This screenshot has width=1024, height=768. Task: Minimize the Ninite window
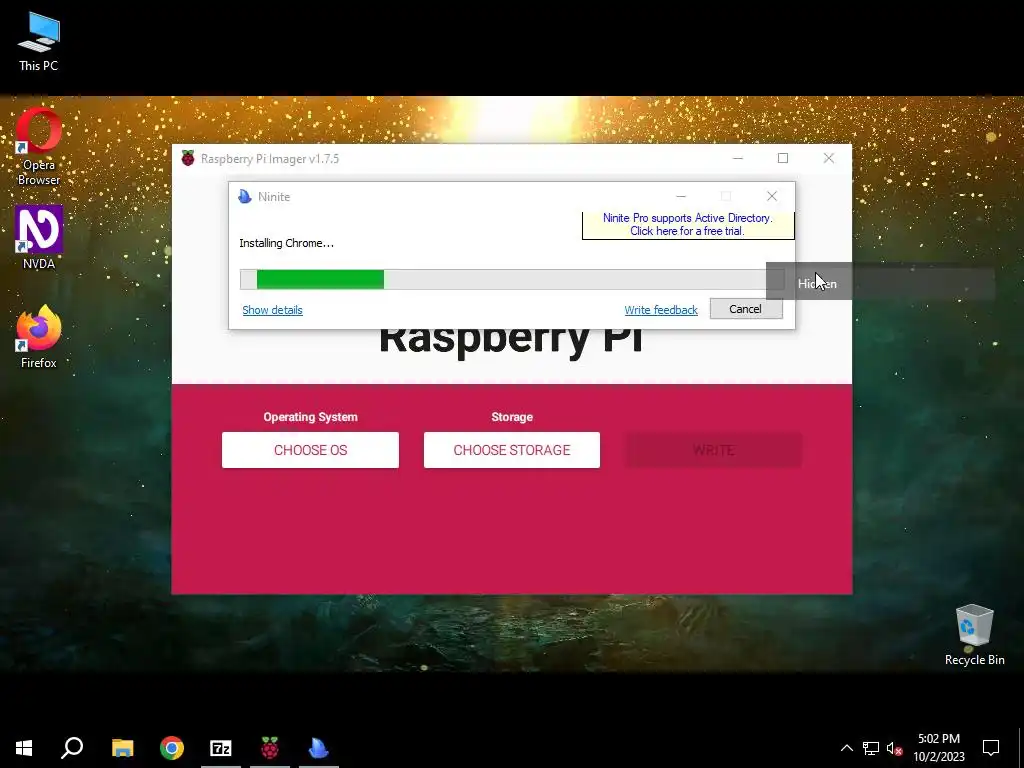(680, 197)
